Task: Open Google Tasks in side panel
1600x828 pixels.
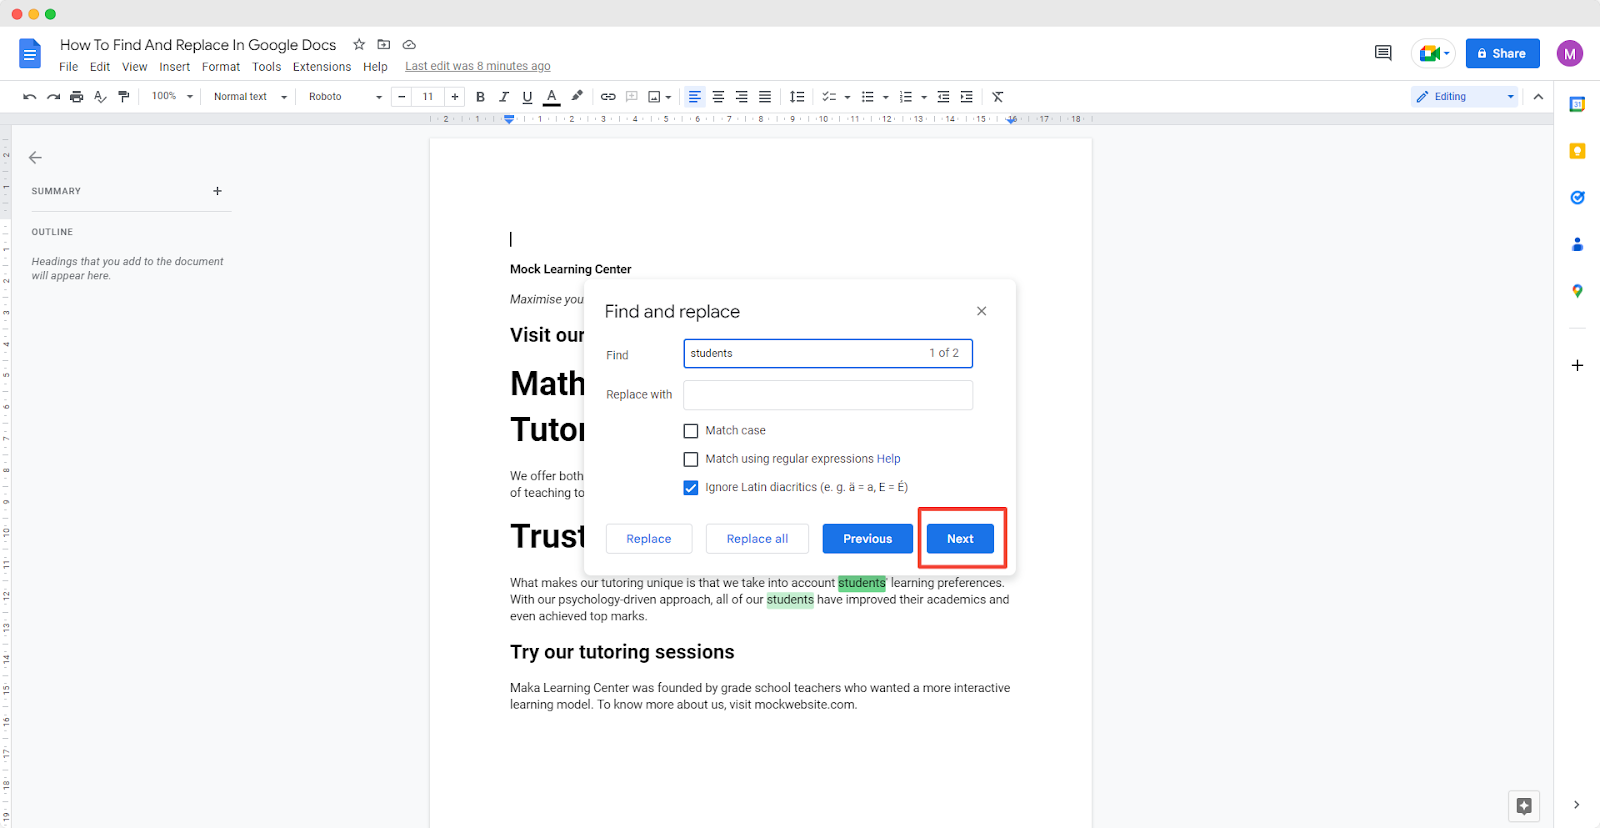Action: (1577, 197)
